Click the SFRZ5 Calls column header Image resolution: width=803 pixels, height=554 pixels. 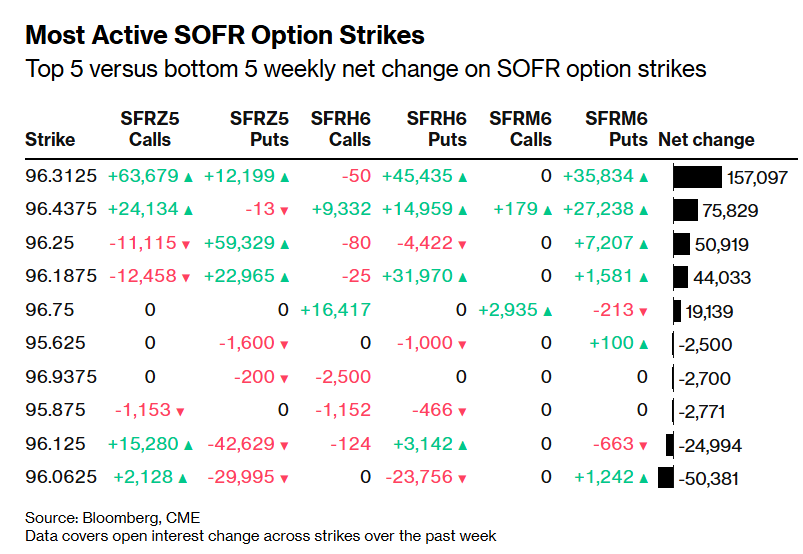point(150,129)
